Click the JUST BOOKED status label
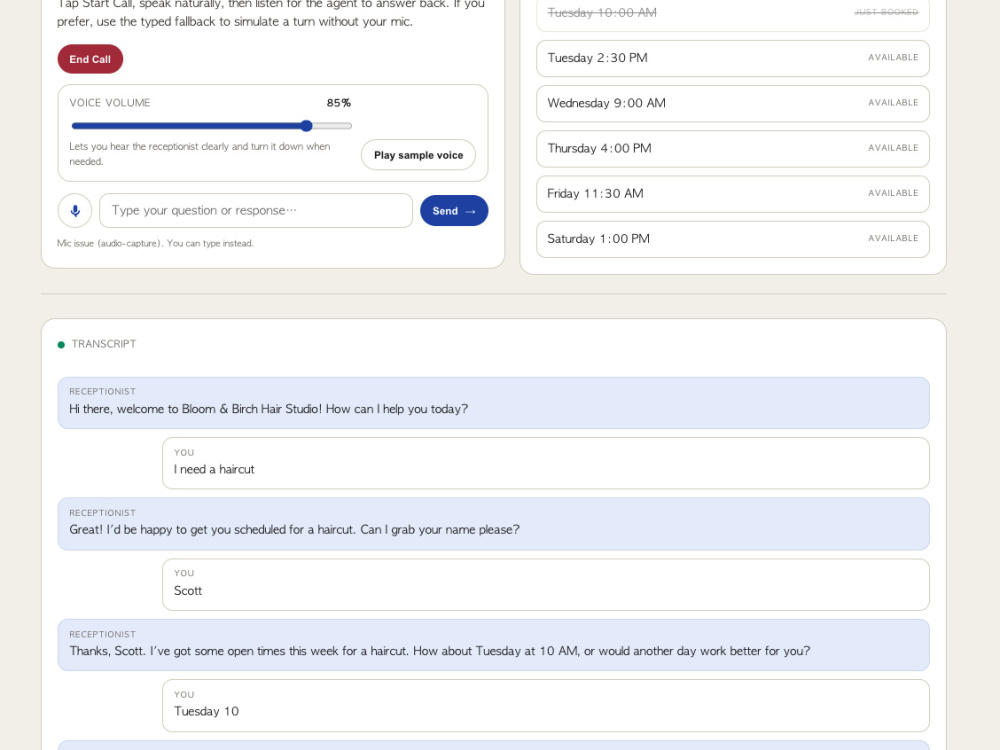This screenshot has height=750, width=1000. (886, 12)
